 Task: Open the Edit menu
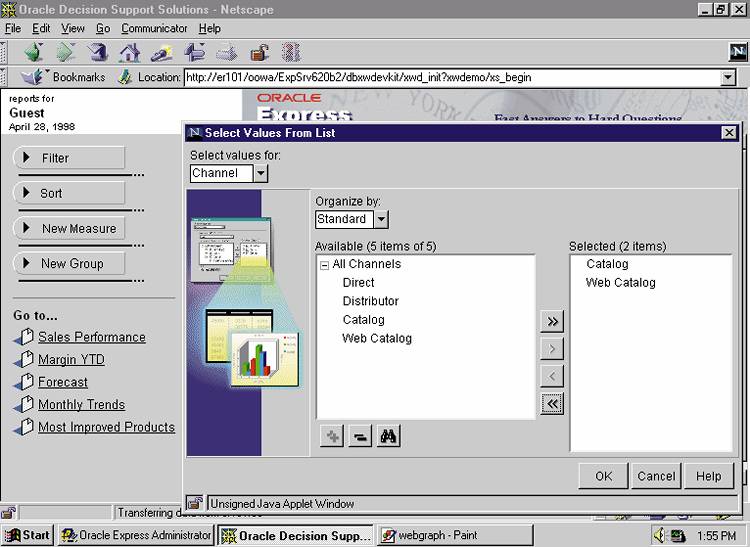click(x=41, y=28)
